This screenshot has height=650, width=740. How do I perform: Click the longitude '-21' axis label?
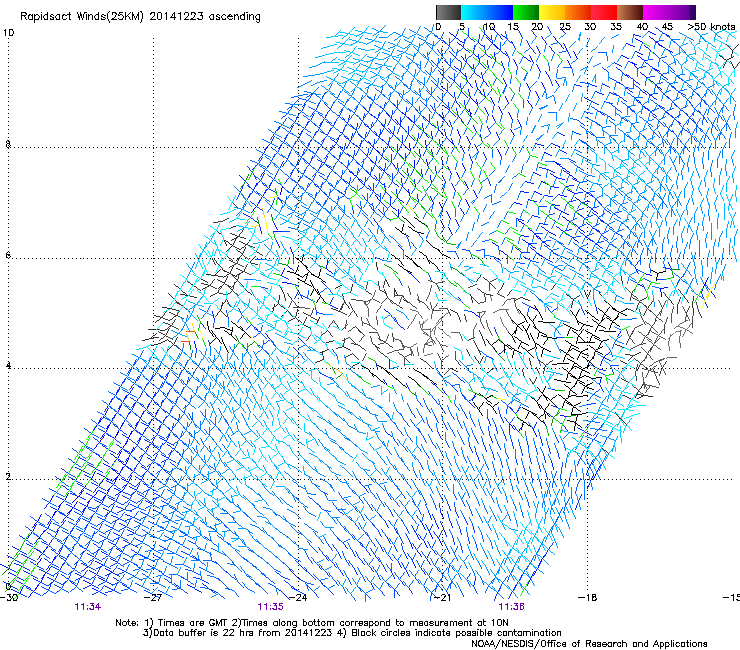tap(442, 598)
